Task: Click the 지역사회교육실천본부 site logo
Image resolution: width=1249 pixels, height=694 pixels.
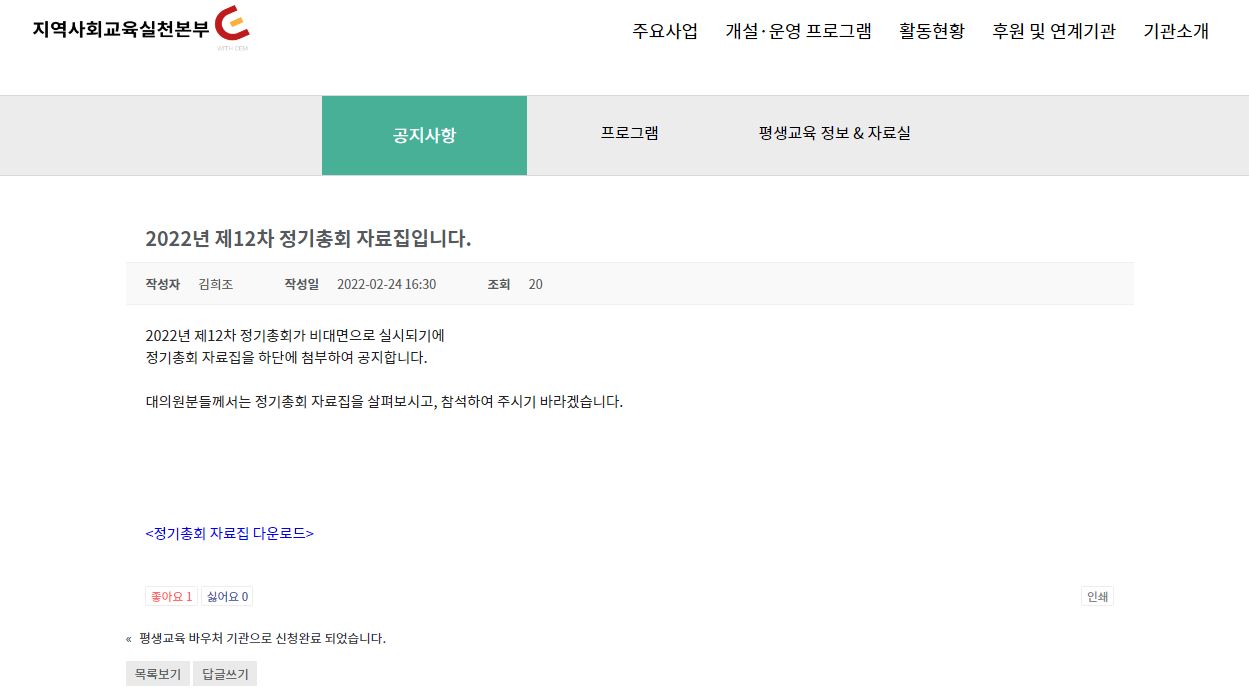Action: [x=141, y=29]
